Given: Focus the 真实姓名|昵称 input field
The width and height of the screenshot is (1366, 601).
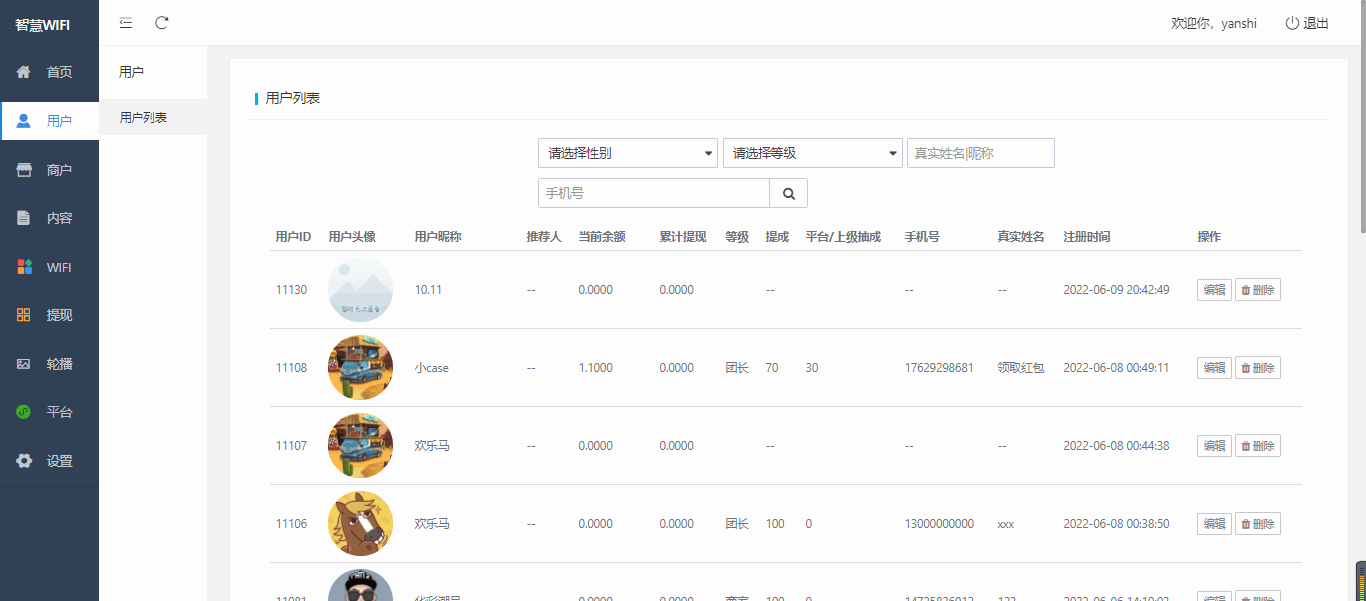Looking at the screenshot, I should click(x=981, y=153).
